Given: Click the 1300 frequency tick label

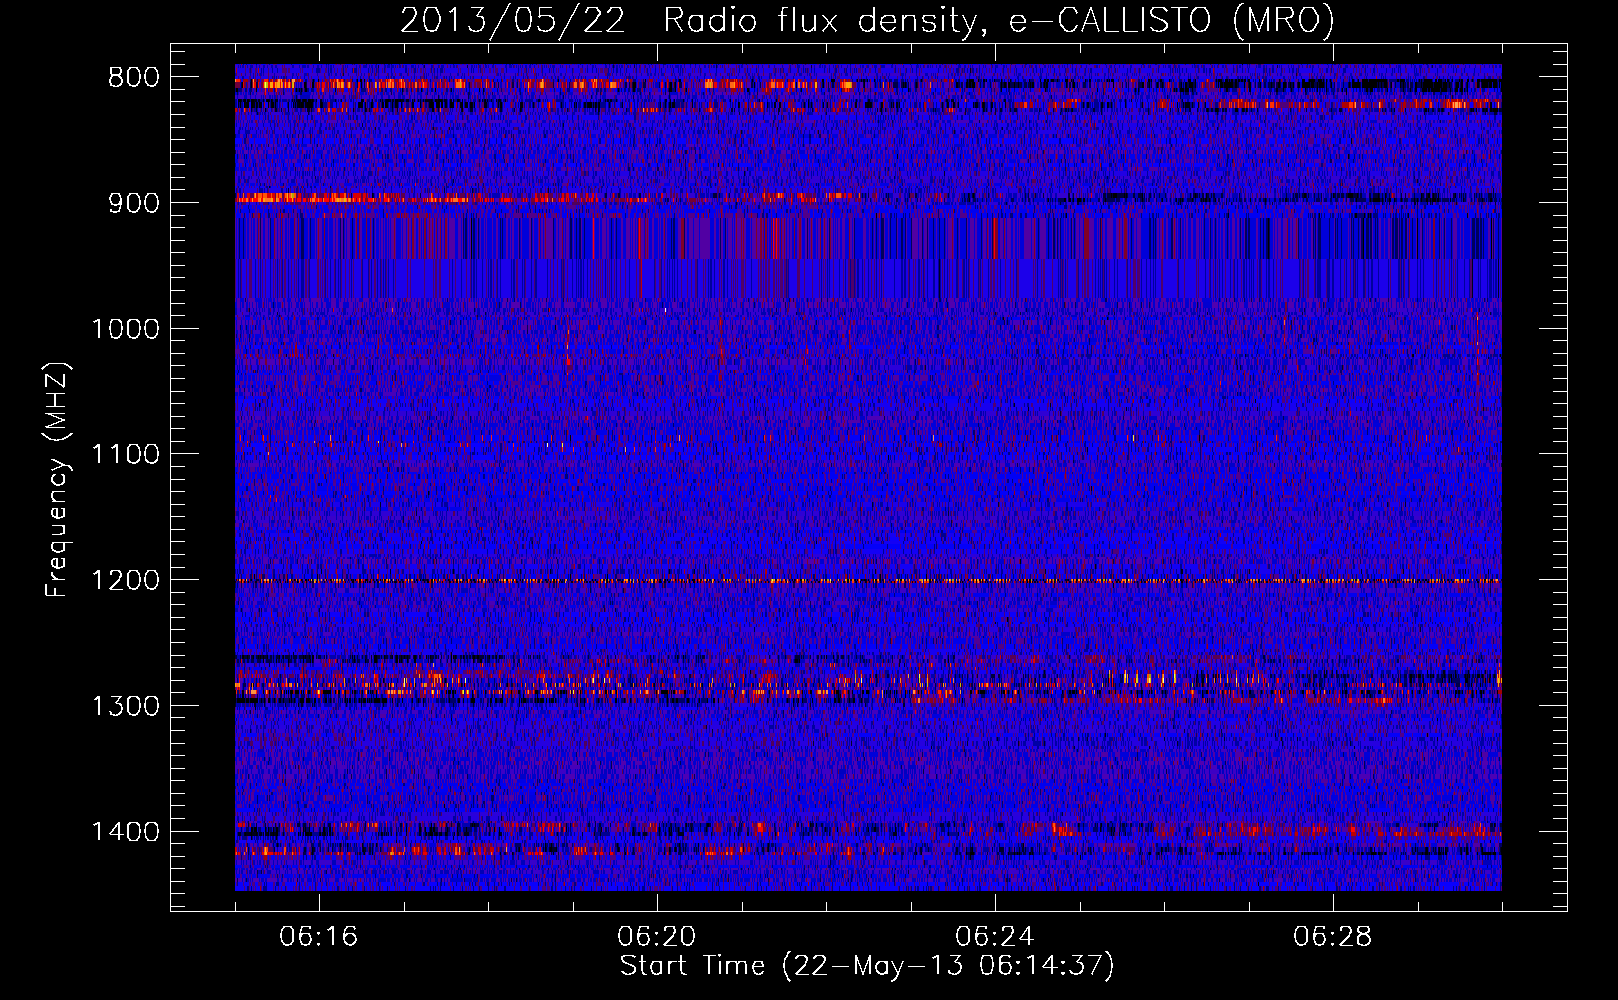Looking at the screenshot, I should 126,706.
